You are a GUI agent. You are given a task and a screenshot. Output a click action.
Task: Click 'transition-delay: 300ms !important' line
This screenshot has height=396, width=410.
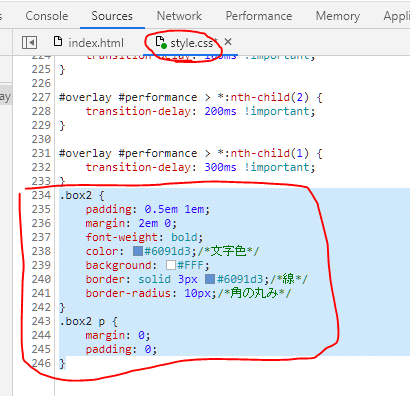click(200, 167)
